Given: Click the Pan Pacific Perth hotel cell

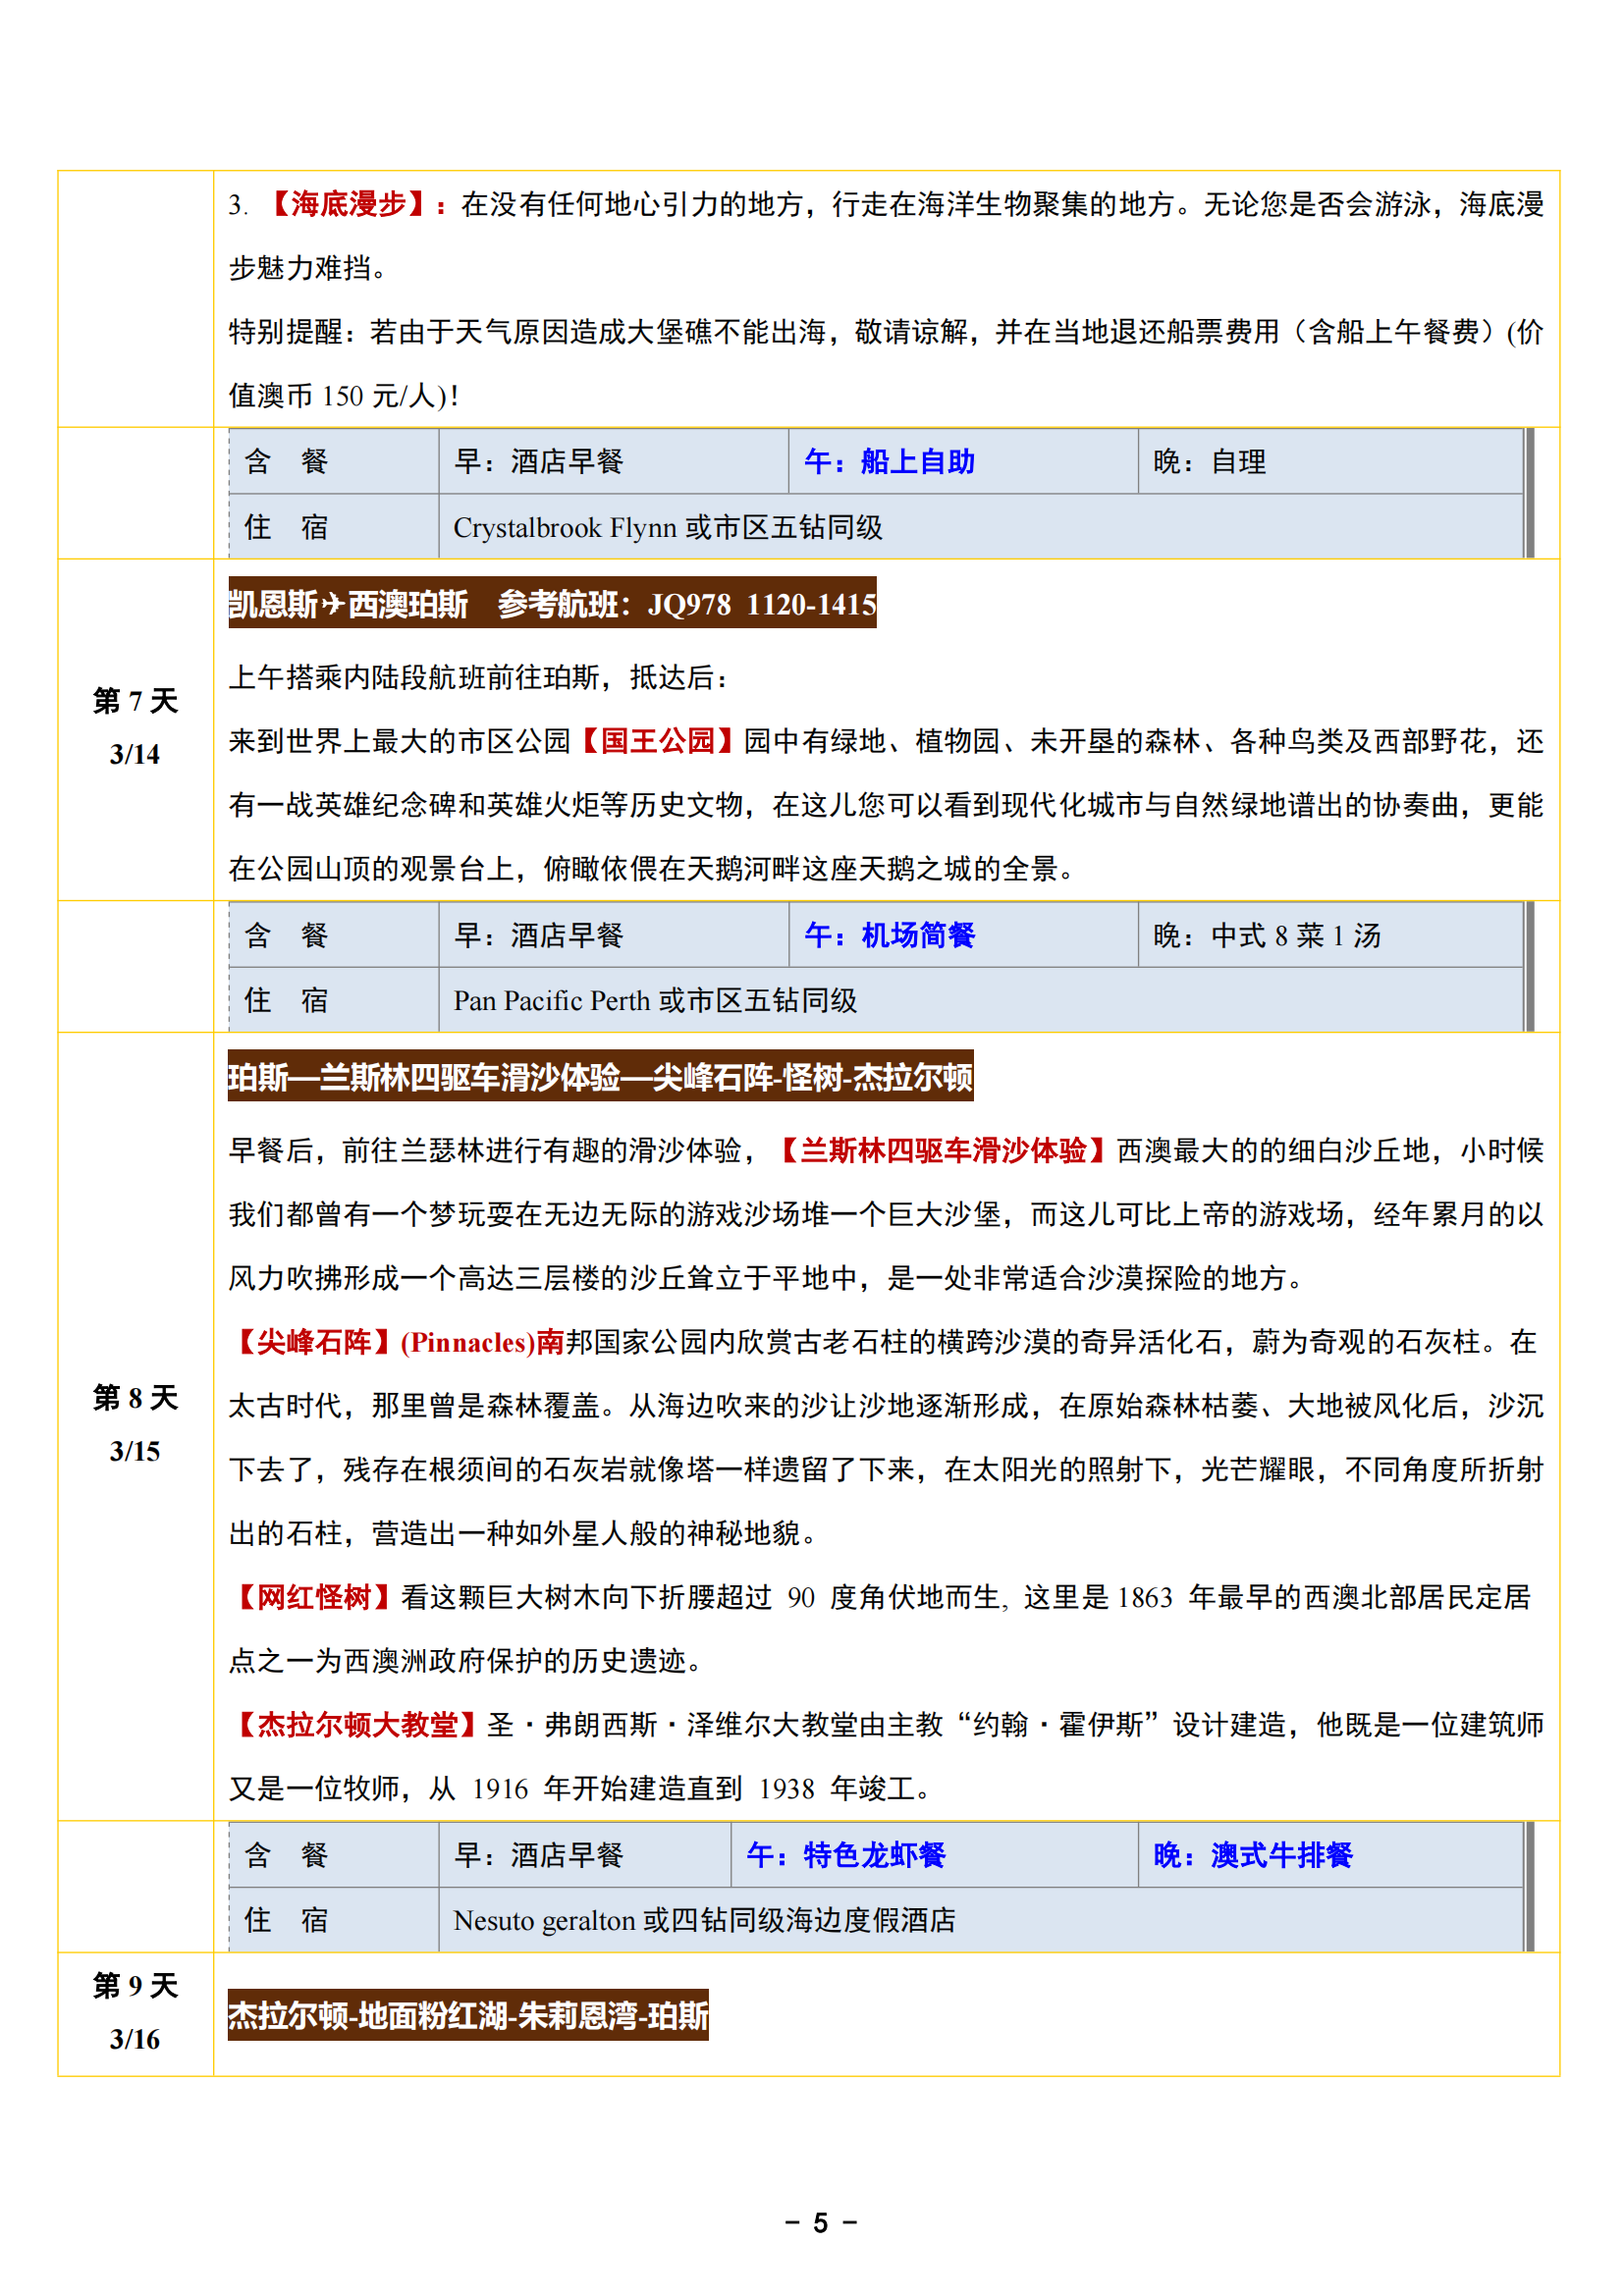Looking at the screenshot, I should [655, 1000].
